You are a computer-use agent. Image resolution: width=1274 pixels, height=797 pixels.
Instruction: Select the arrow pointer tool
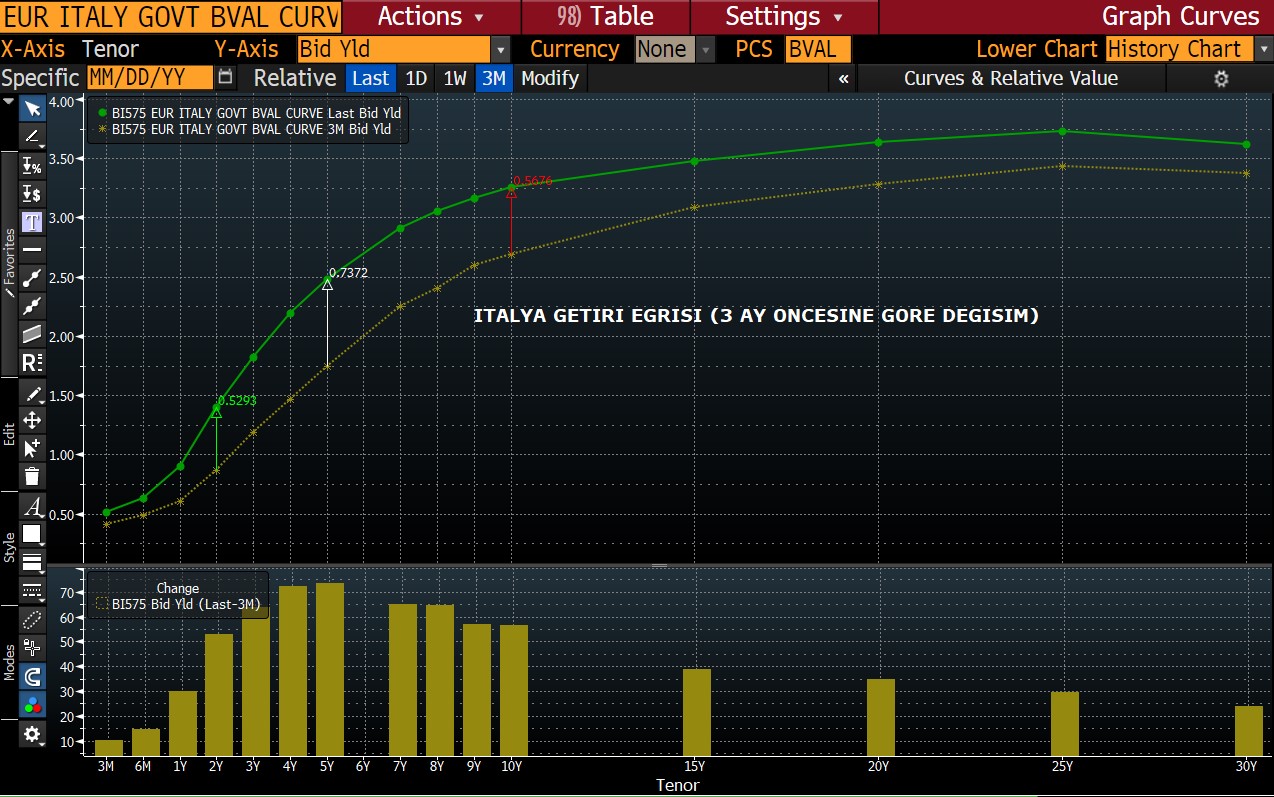32,109
